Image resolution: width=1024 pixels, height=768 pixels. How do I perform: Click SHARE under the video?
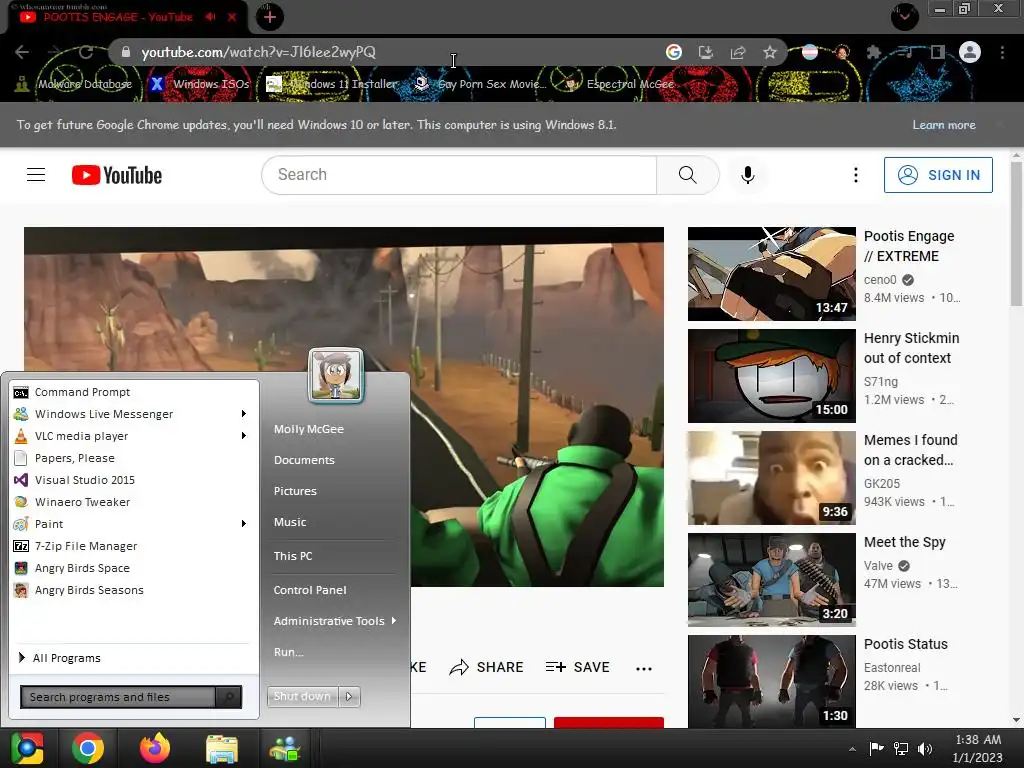tap(487, 667)
